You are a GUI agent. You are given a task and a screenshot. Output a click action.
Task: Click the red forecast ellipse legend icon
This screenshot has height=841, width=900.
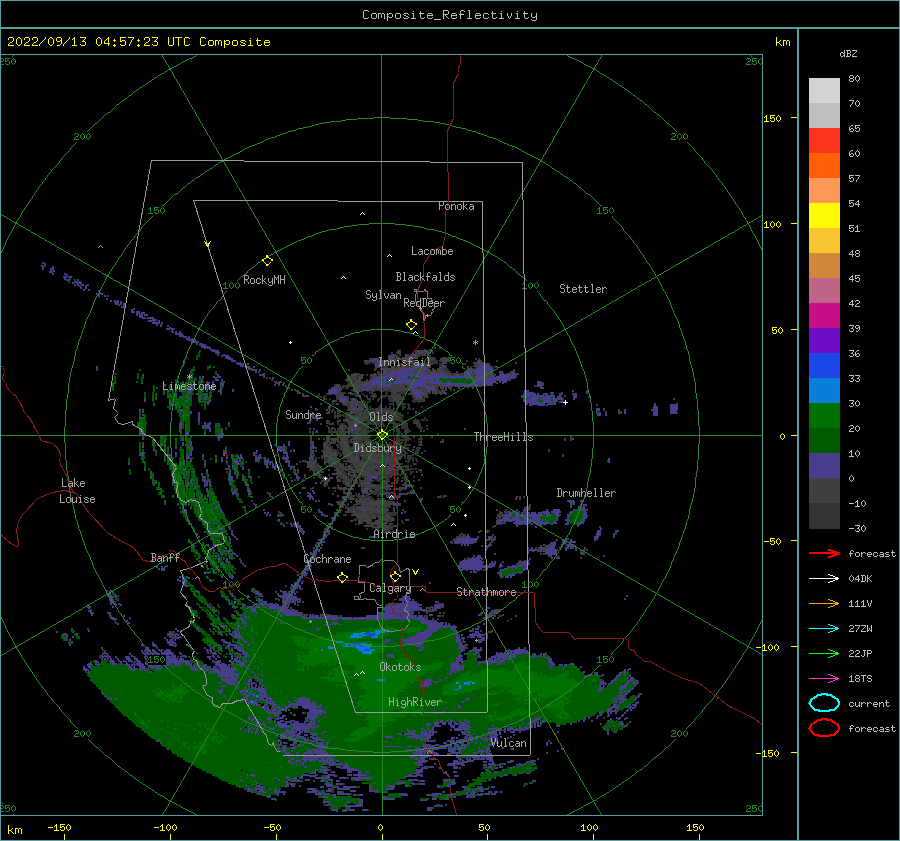click(x=824, y=728)
